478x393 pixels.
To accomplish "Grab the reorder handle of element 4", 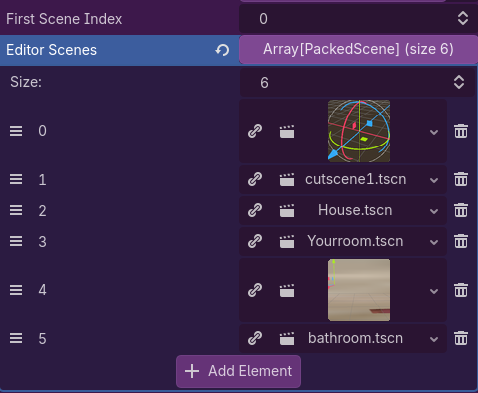I will point(16,290).
